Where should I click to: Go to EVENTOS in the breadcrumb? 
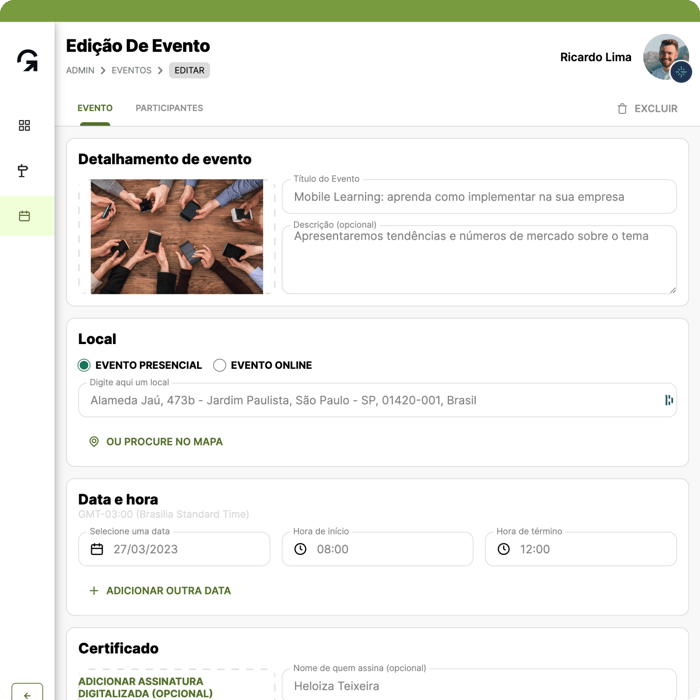coord(132,71)
